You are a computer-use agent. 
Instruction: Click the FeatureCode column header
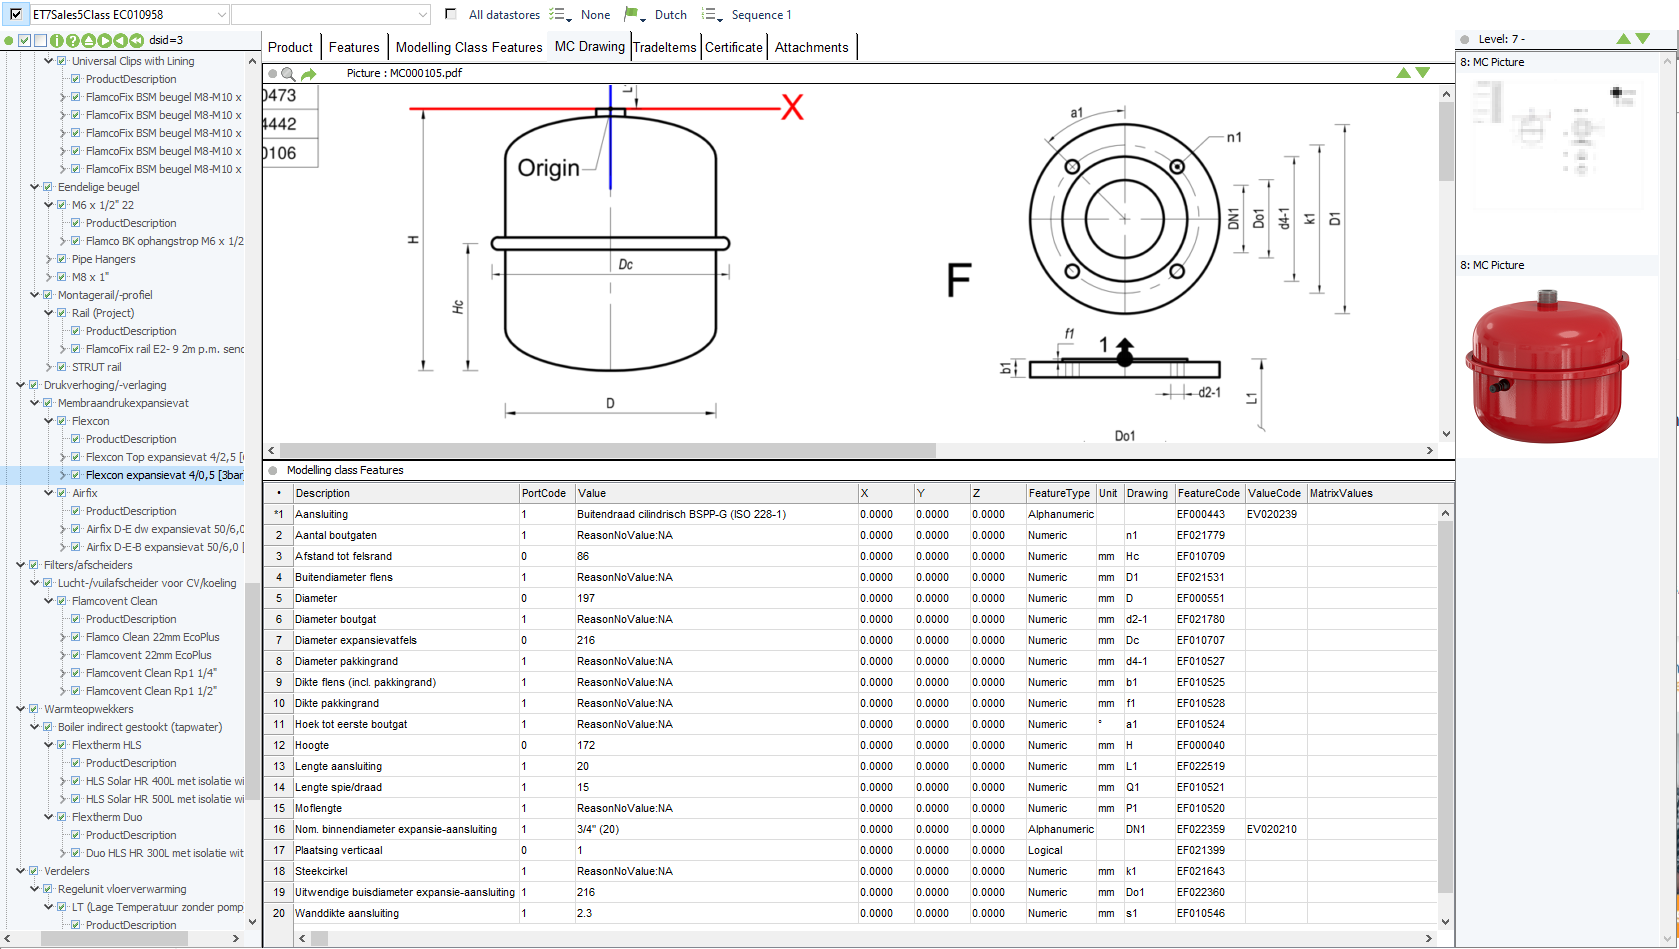[1208, 494]
